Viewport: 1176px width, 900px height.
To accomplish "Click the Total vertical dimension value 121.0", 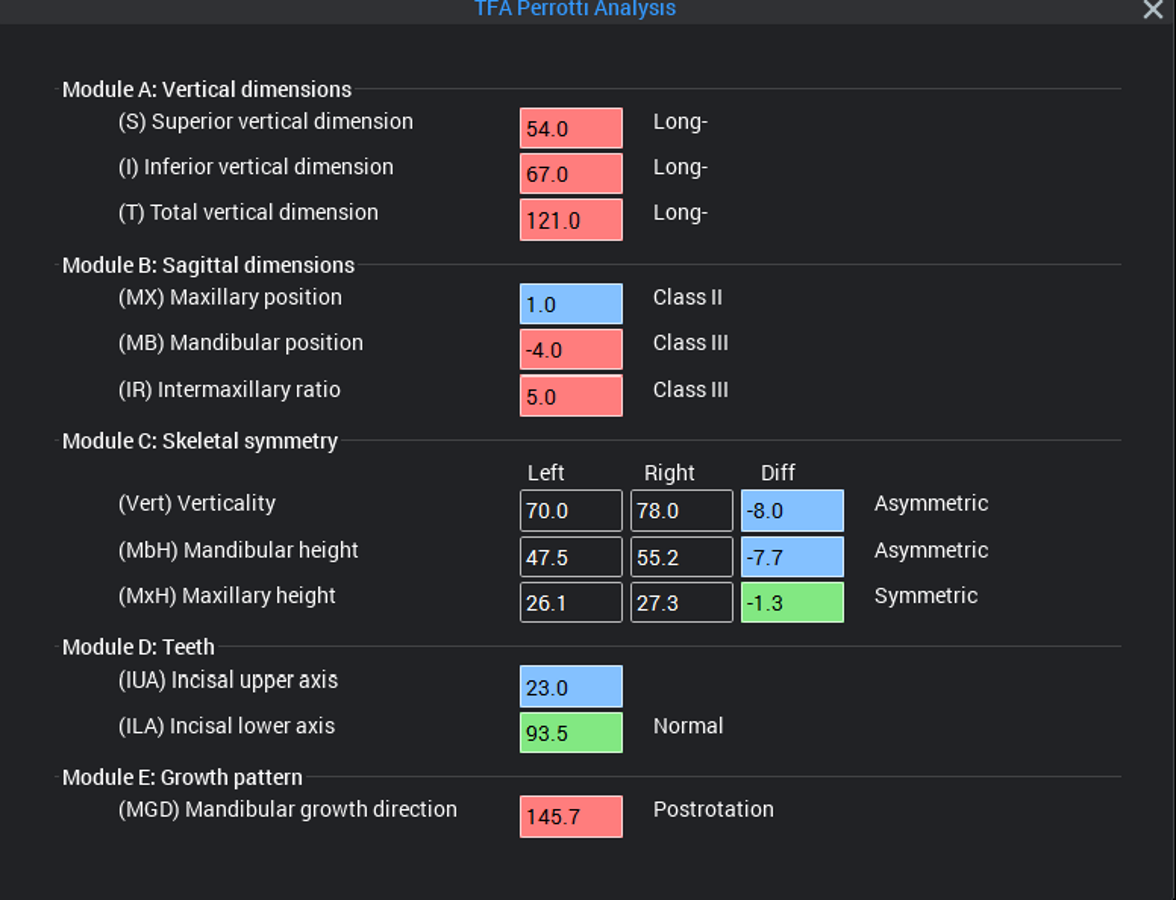I will pyautogui.click(x=571, y=220).
